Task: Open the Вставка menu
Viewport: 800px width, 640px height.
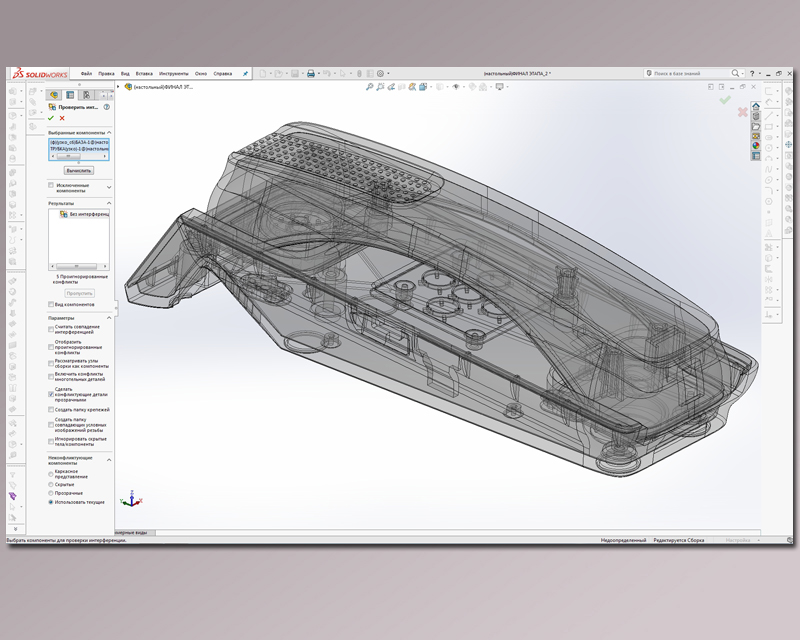Action: (x=144, y=73)
